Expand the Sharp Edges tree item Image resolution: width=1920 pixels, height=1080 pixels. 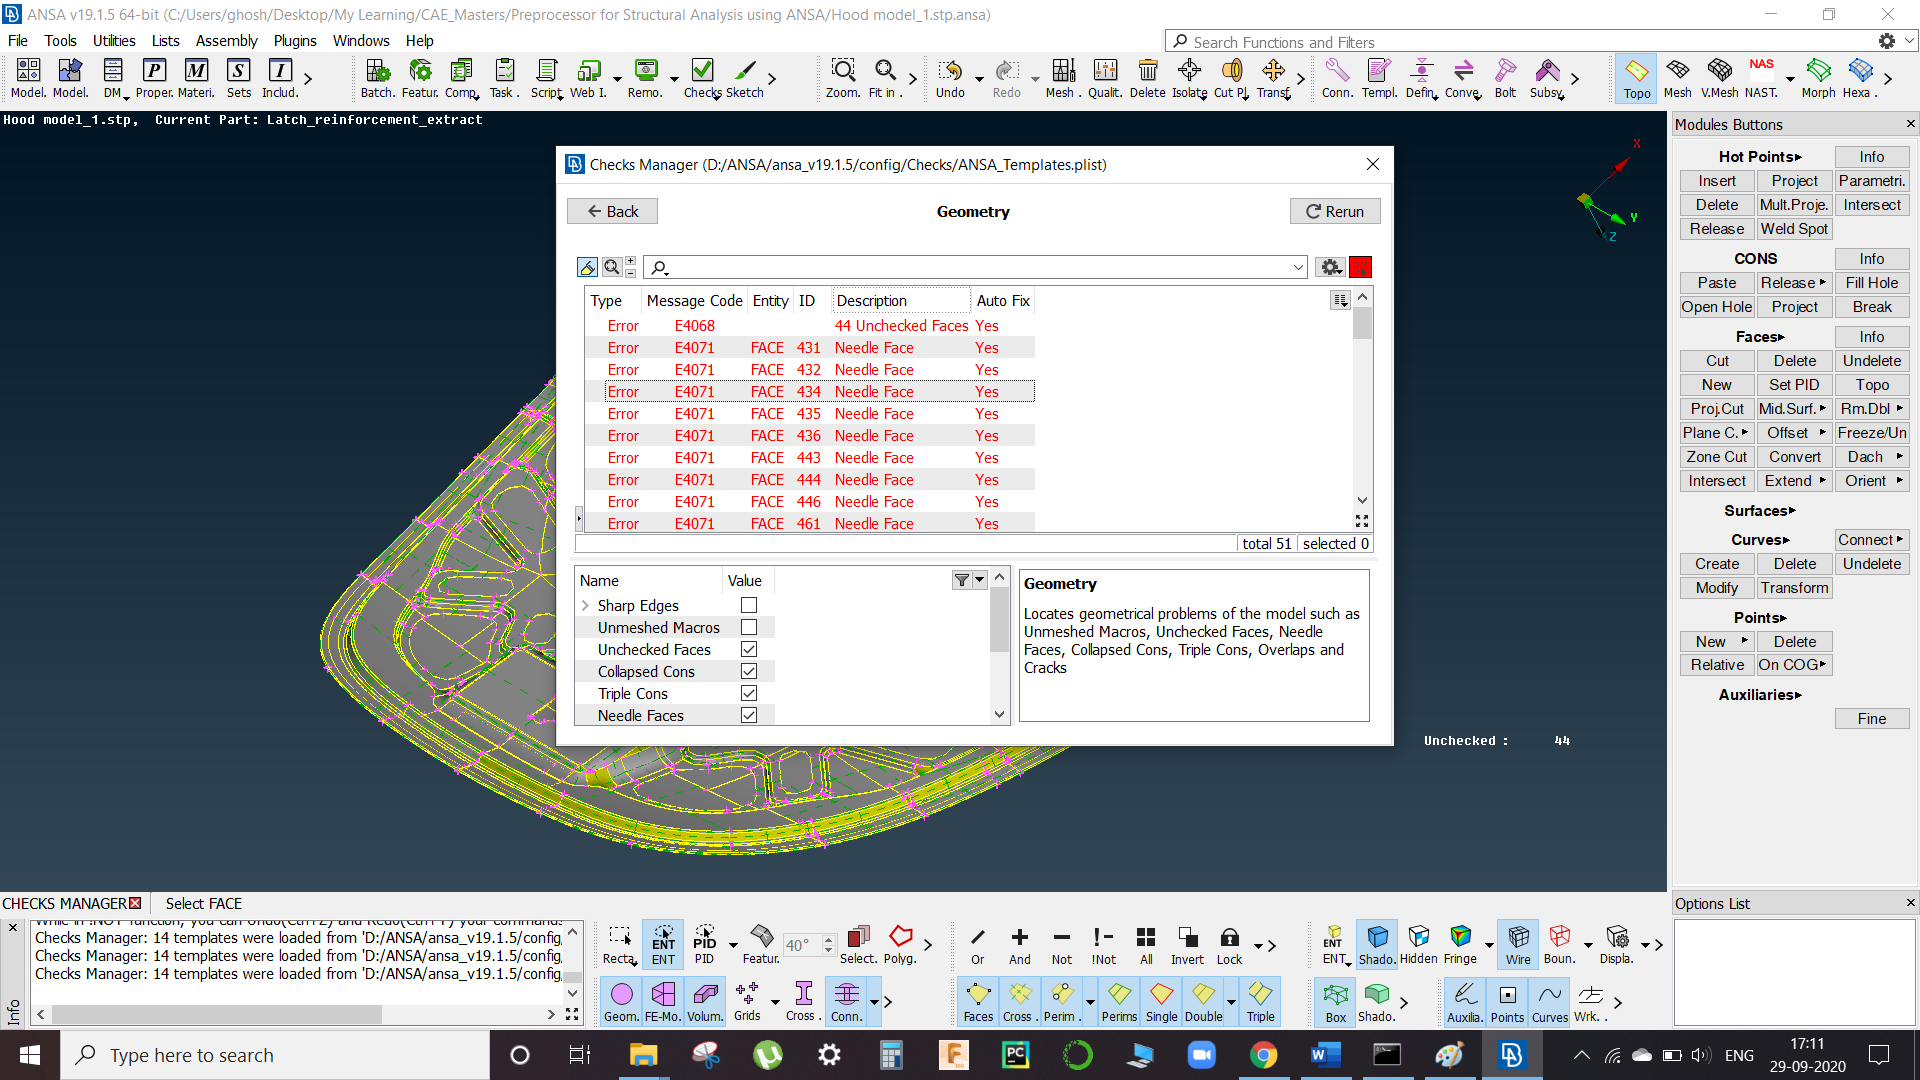pos(585,605)
